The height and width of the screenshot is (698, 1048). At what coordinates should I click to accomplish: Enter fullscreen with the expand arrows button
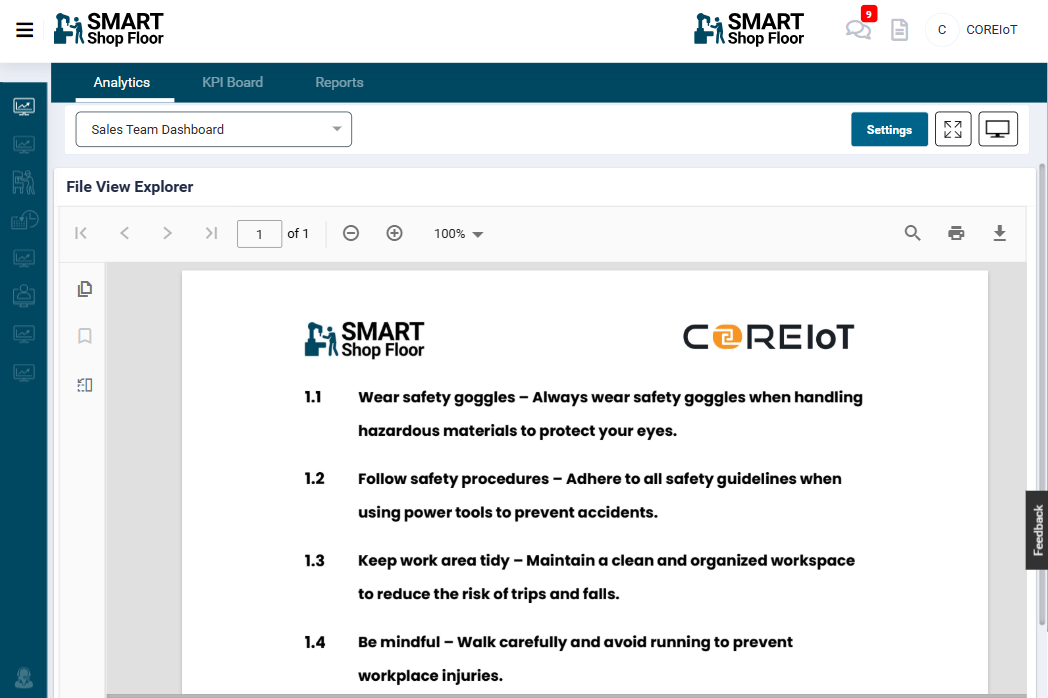953,129
